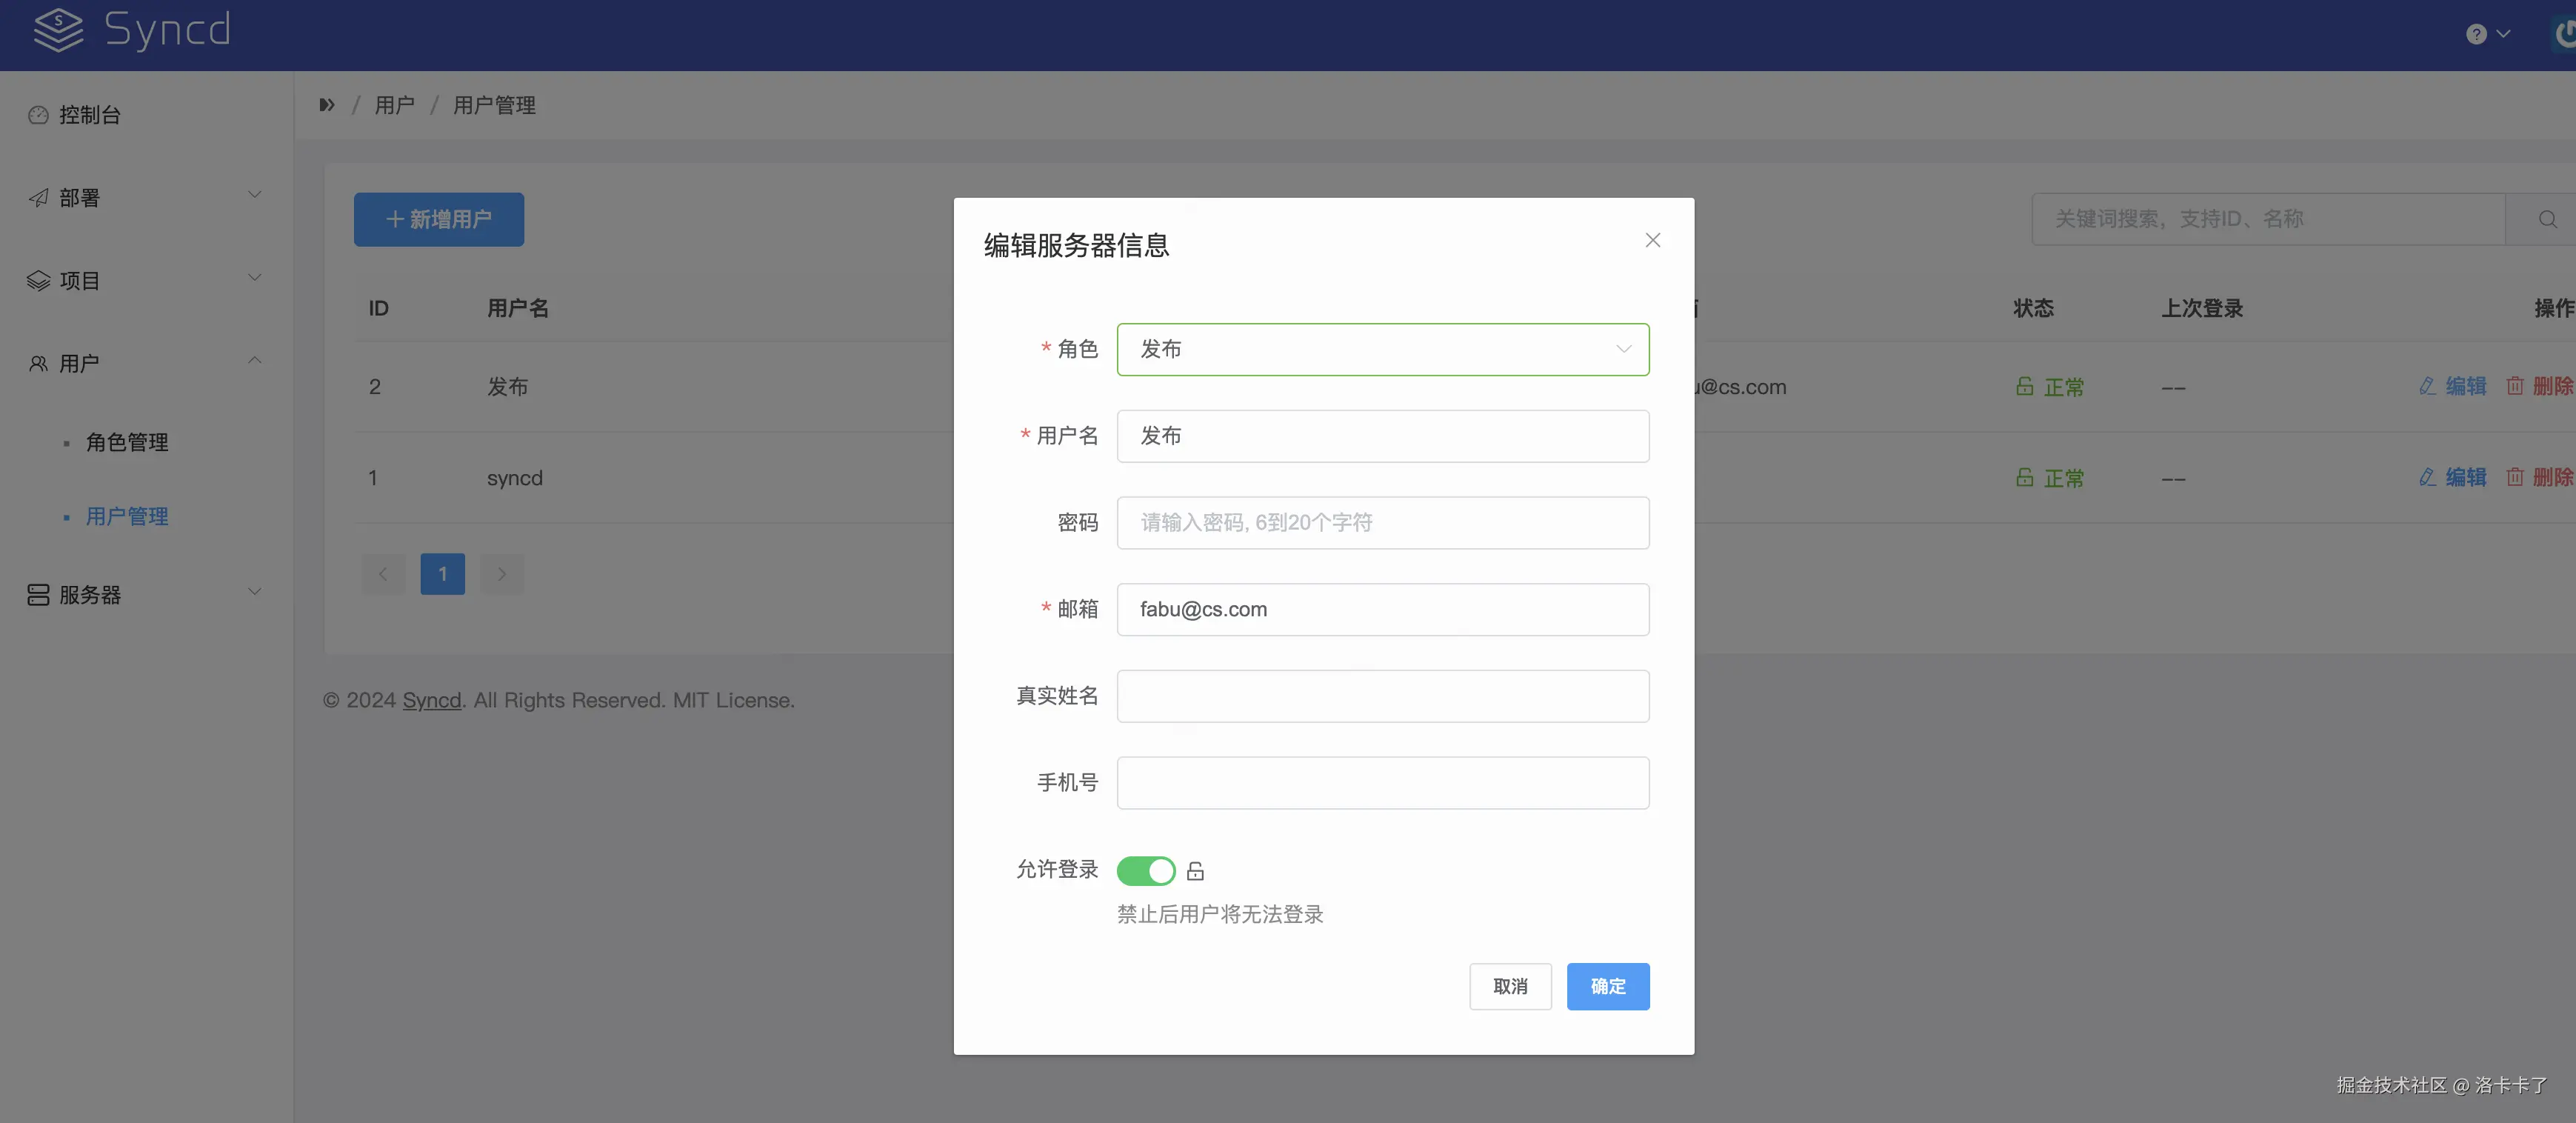Open the 角色 role dropdown
This screenshot has height=1123, width=2576.
(1382, 349)
